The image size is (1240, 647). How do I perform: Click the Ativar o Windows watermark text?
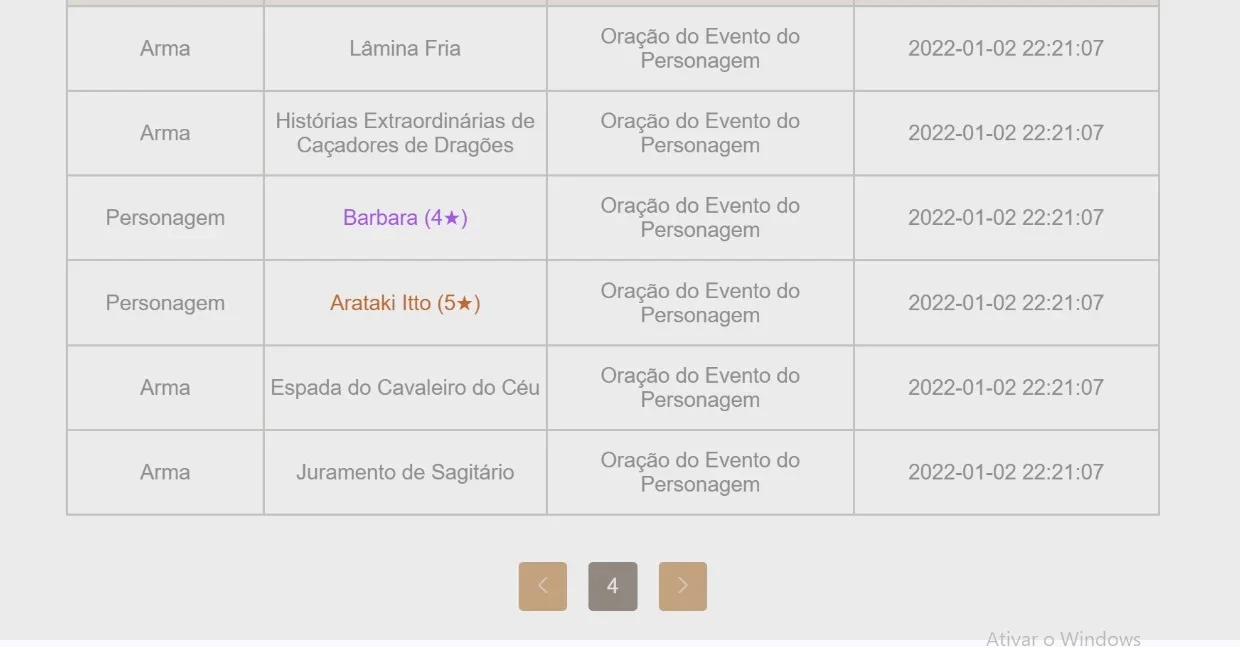click(x=1063, y=638)
